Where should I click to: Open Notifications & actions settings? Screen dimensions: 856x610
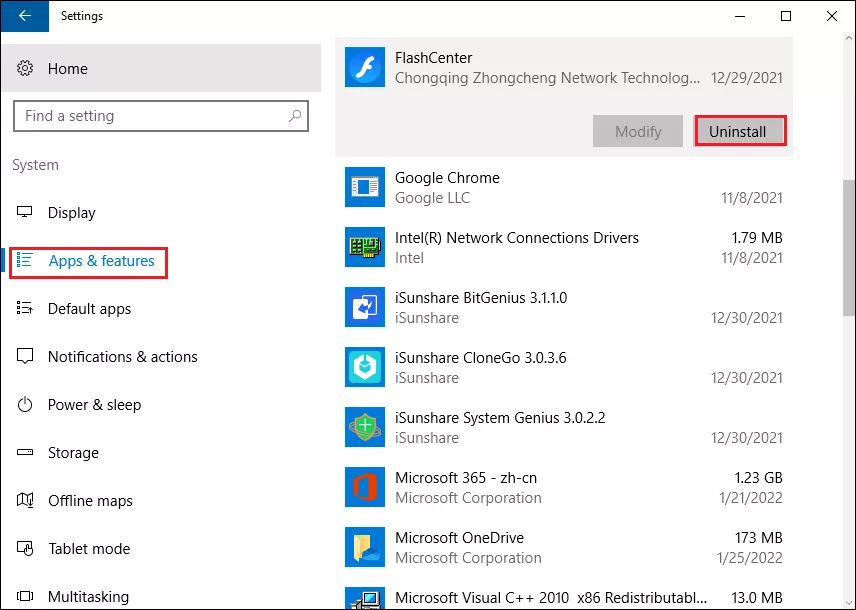pos(162,357)
